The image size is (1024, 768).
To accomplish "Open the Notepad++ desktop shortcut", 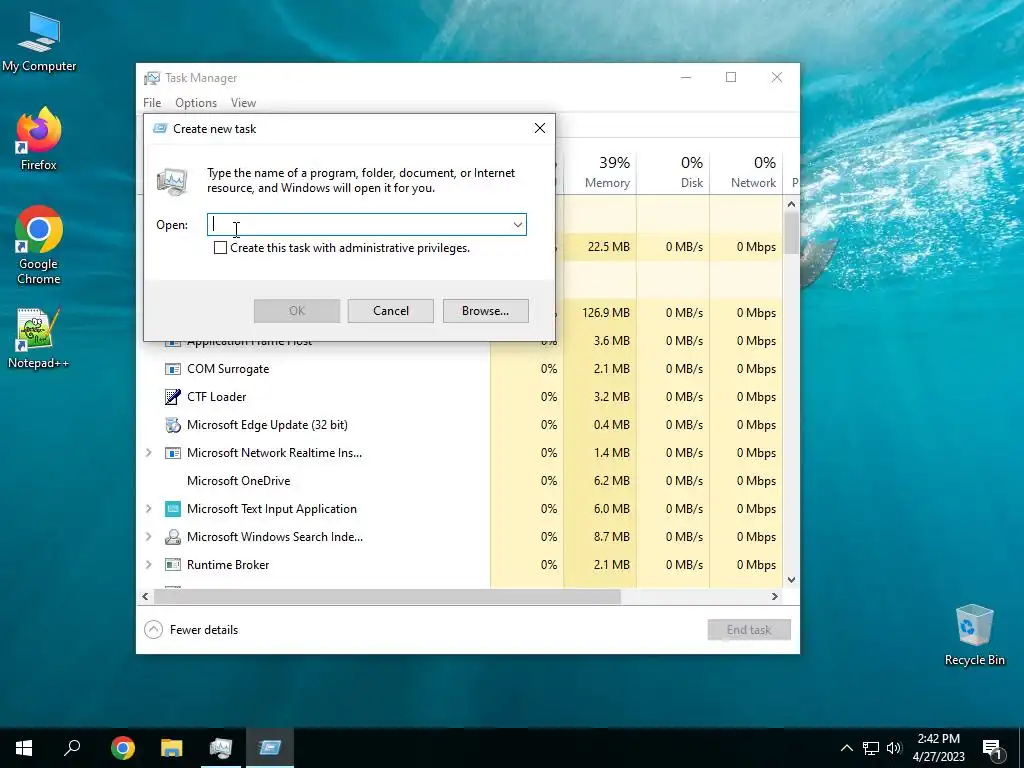I will (x=39, y=338).
